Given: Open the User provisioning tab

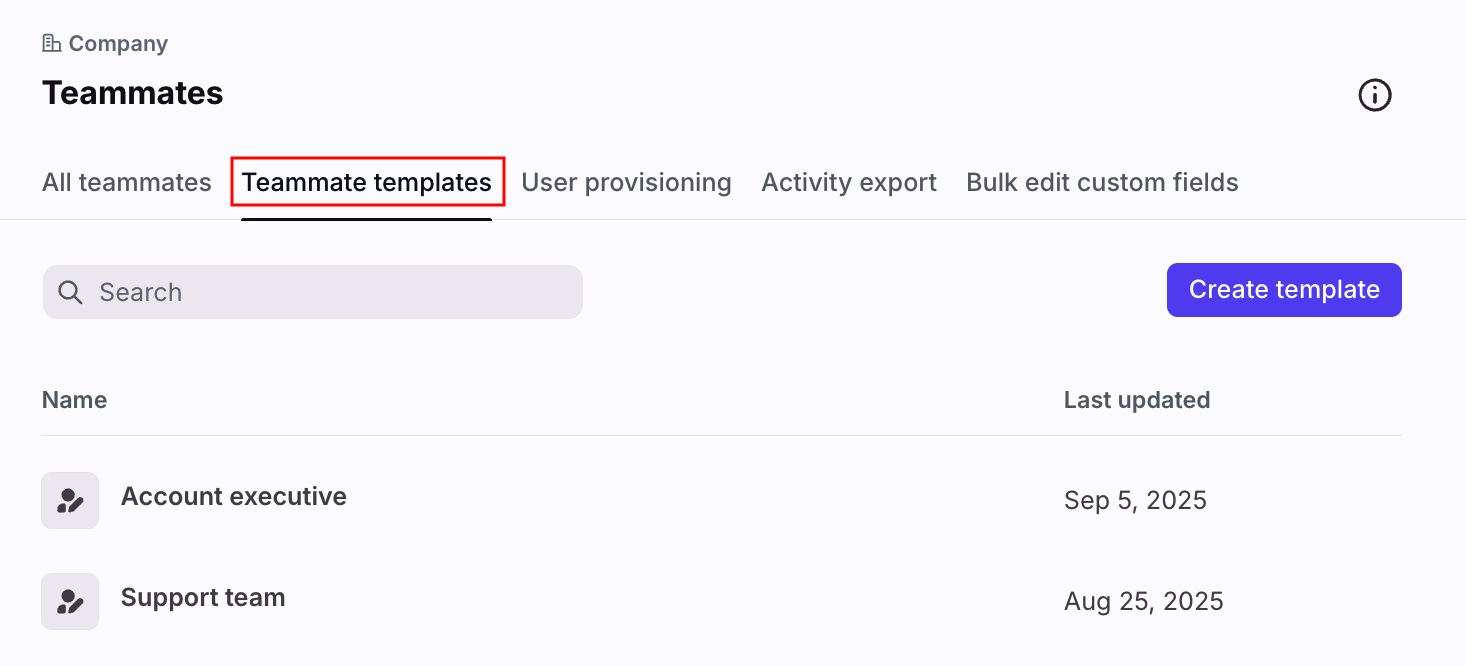Looking at the screenshot, I should 626,183.
